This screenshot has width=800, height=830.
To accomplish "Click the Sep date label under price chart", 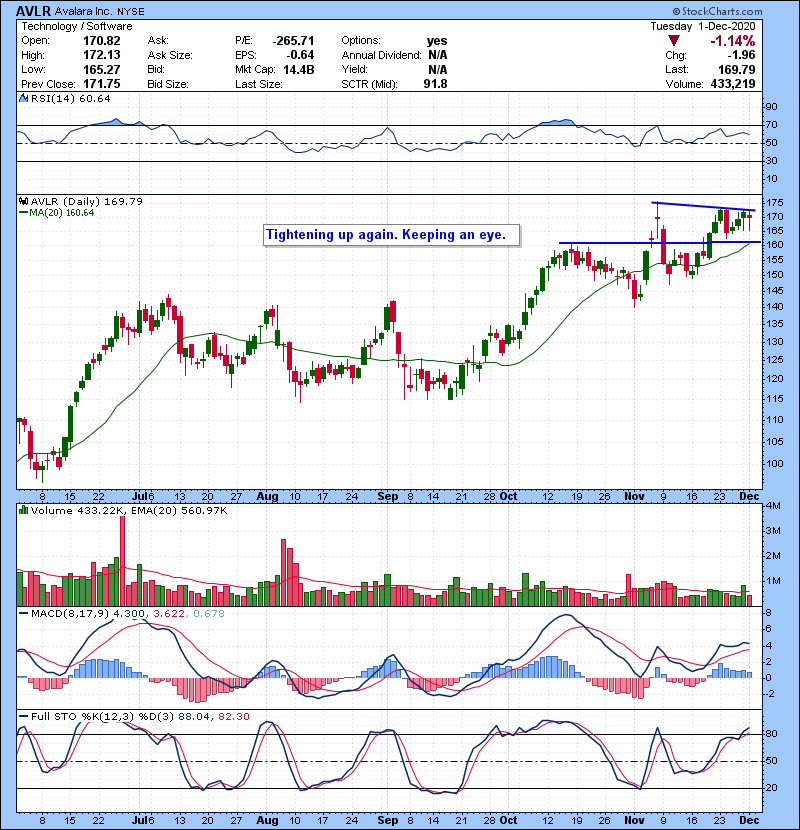I will [388, 497].
